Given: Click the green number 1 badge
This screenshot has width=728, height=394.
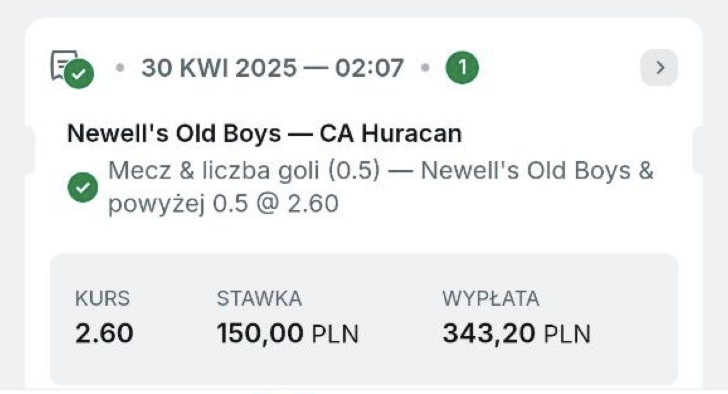Looking at the screenshot, I should click(x=462, y=68).
